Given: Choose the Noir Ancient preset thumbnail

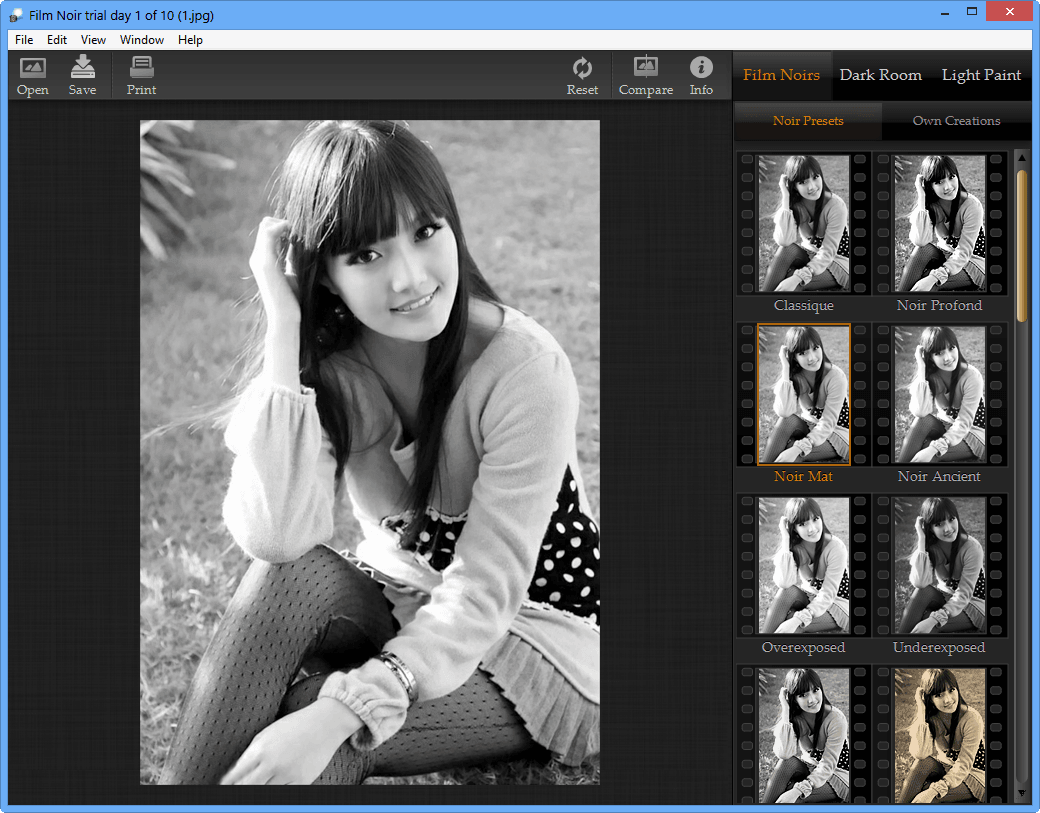Looking at the screenshot, I should coord(939,394).
